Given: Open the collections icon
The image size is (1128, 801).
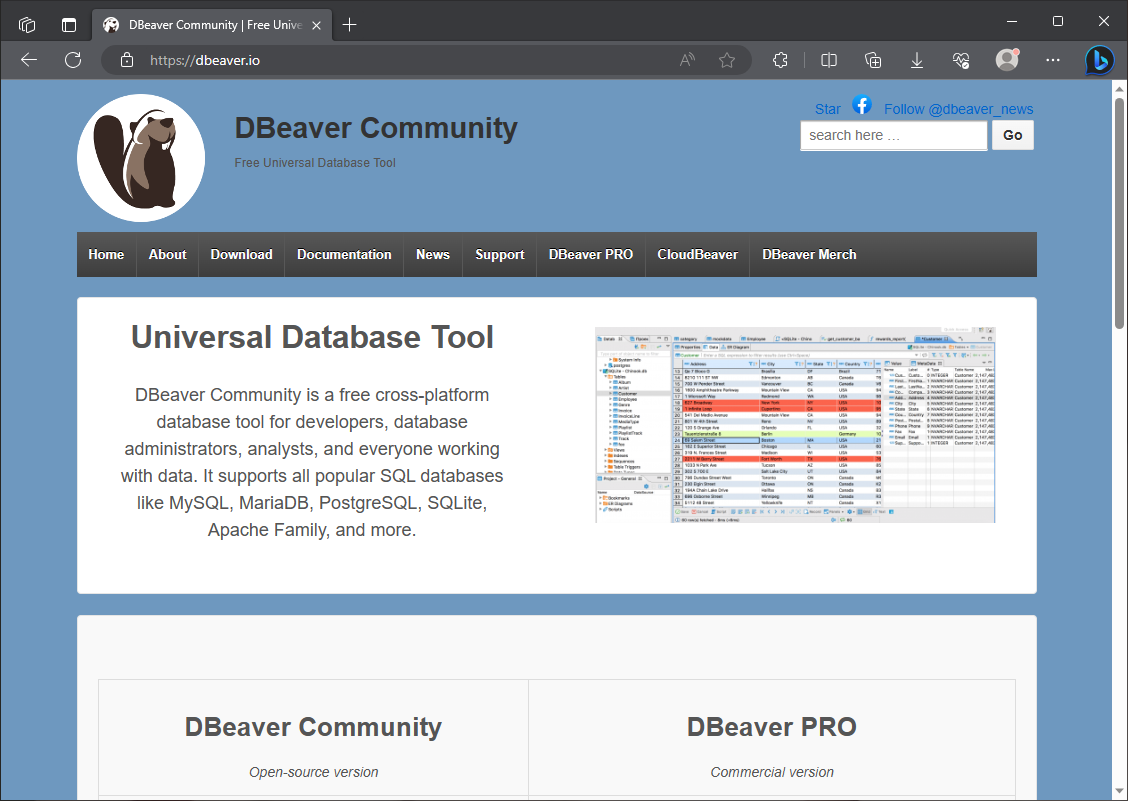Looking at the screenshot, I should point(873,60).
